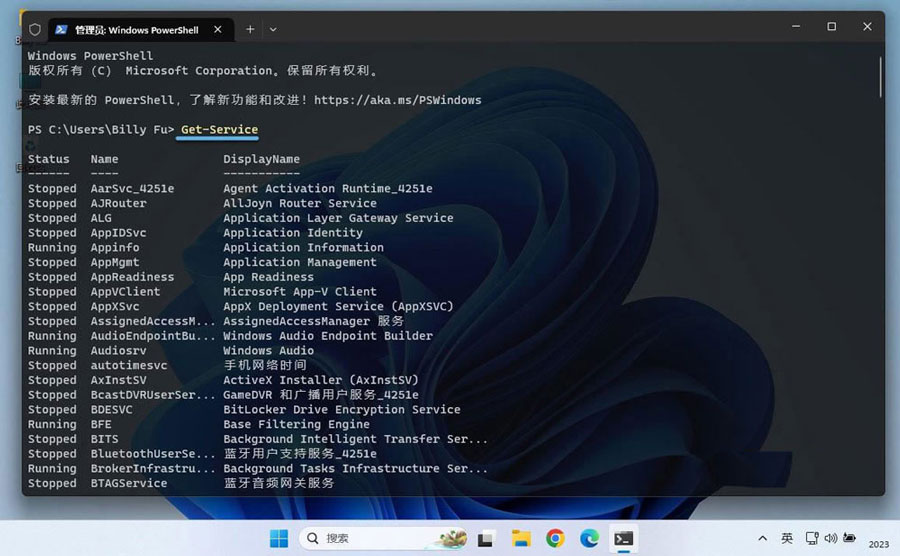Launch File Explorer from the taskbar
Screen dimensions: 900x556
[520, 538]
